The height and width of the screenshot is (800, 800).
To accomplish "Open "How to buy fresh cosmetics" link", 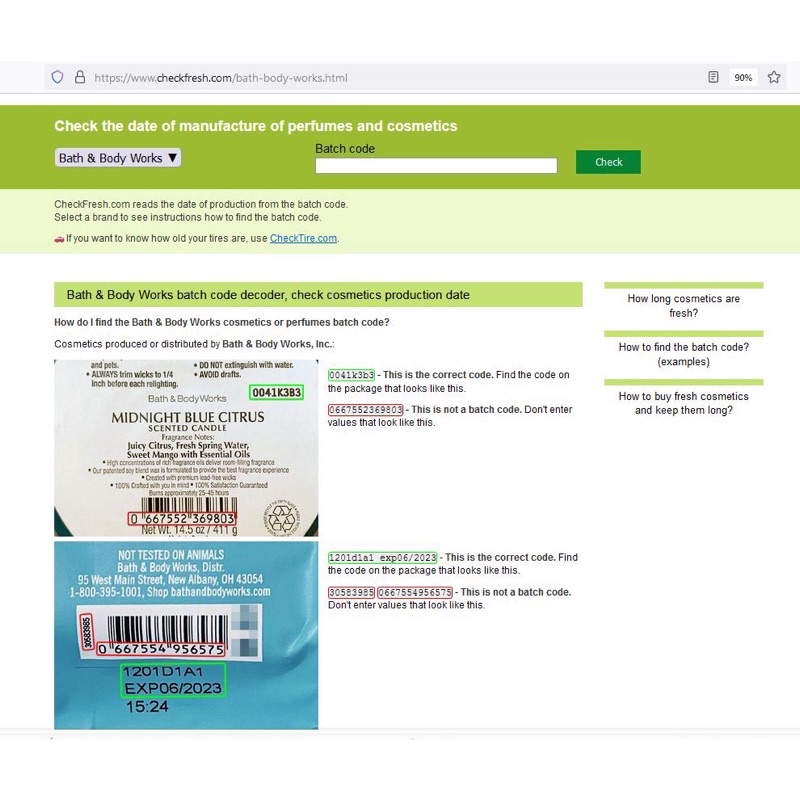I will [x=684, y=403].
